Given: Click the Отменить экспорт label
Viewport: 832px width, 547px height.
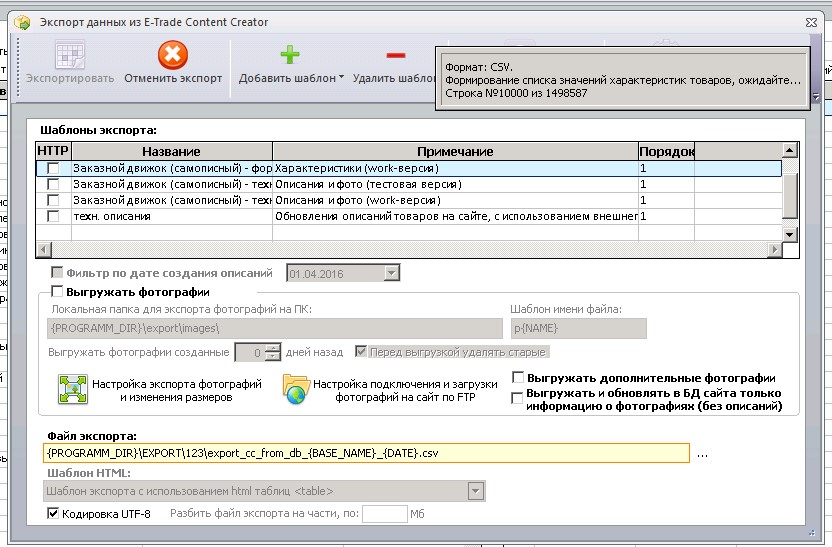Looking at the screenshot, I should [x=173, y=78].
